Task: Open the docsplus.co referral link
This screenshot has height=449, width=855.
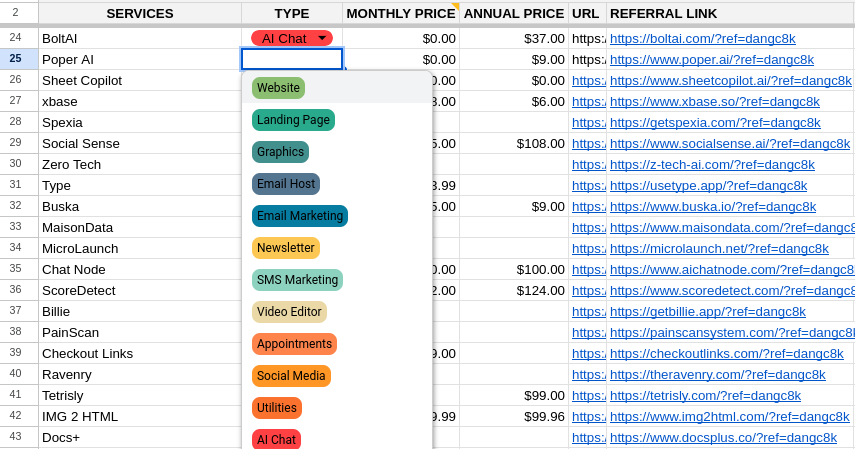Action: point(723,438)
